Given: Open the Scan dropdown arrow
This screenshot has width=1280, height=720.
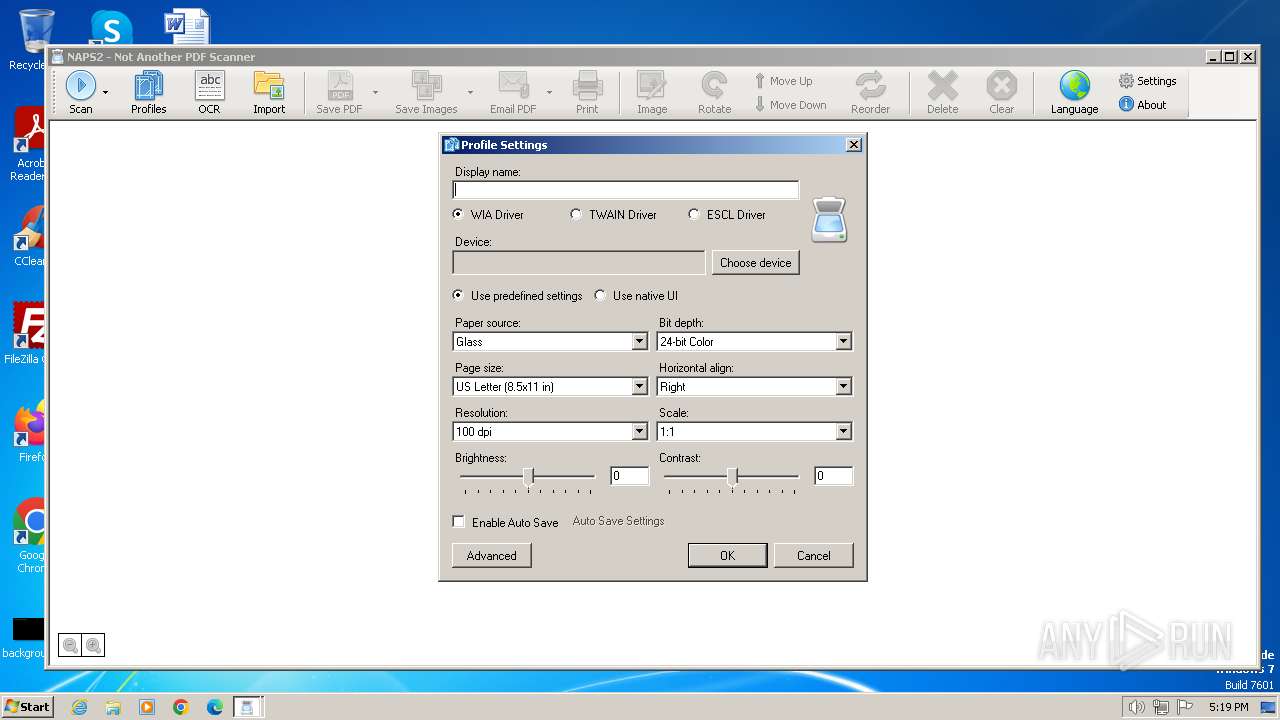Looking at the screenshot, I should click(106, 93).
